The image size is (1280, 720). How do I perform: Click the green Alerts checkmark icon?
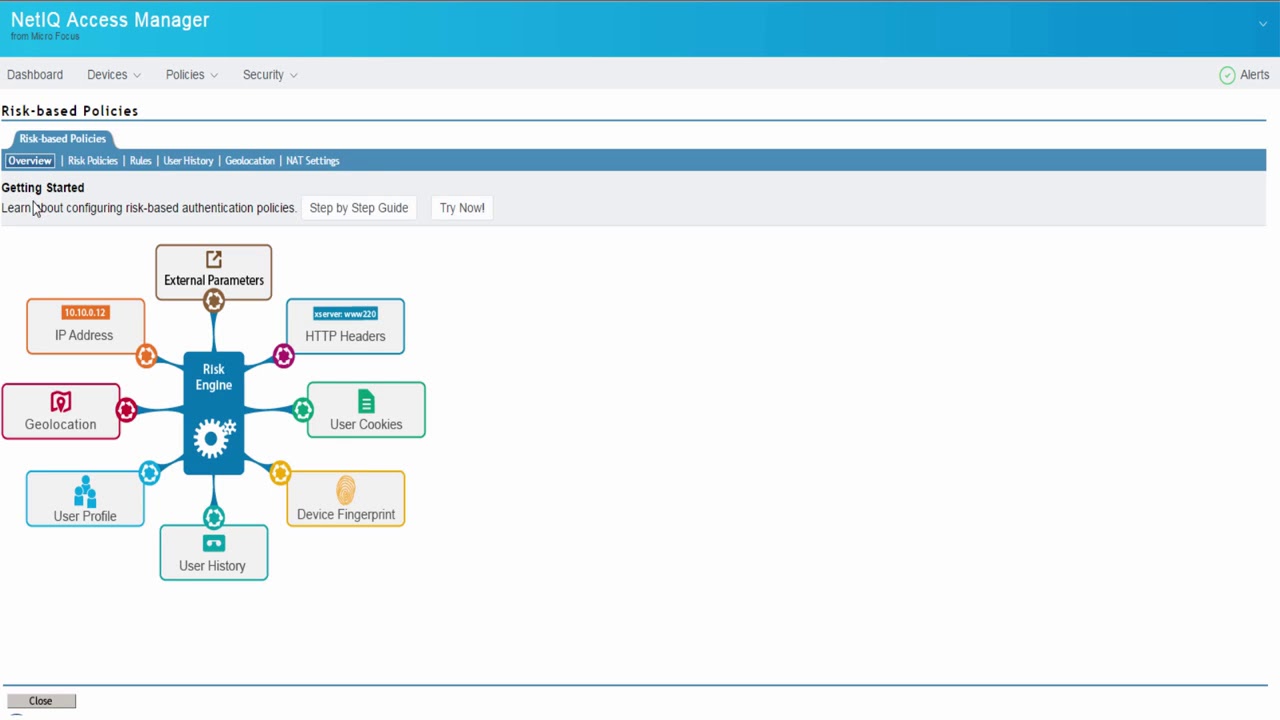(1227, 75)
